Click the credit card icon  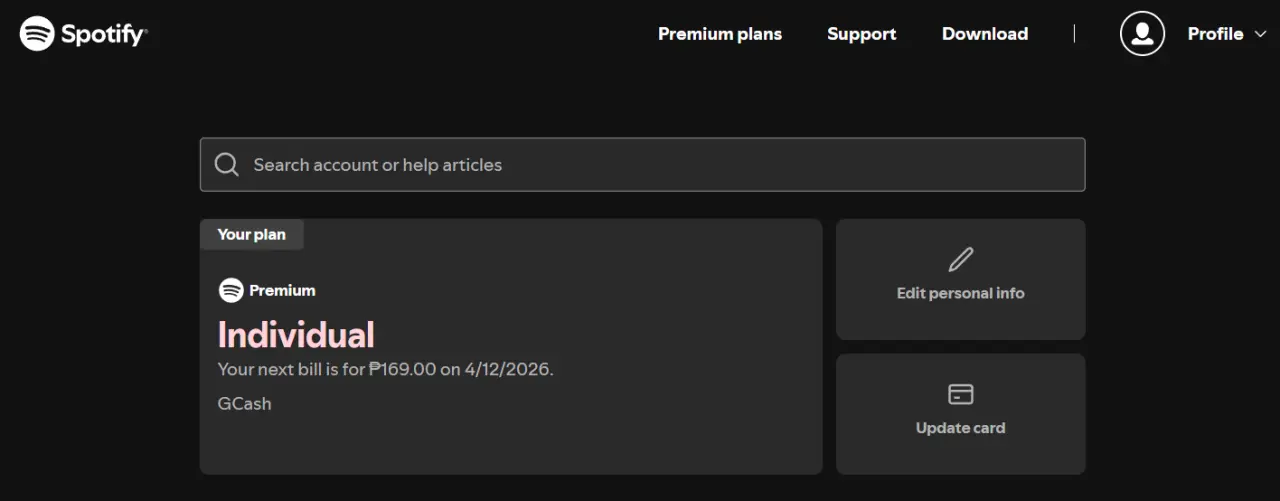[960, 394]
